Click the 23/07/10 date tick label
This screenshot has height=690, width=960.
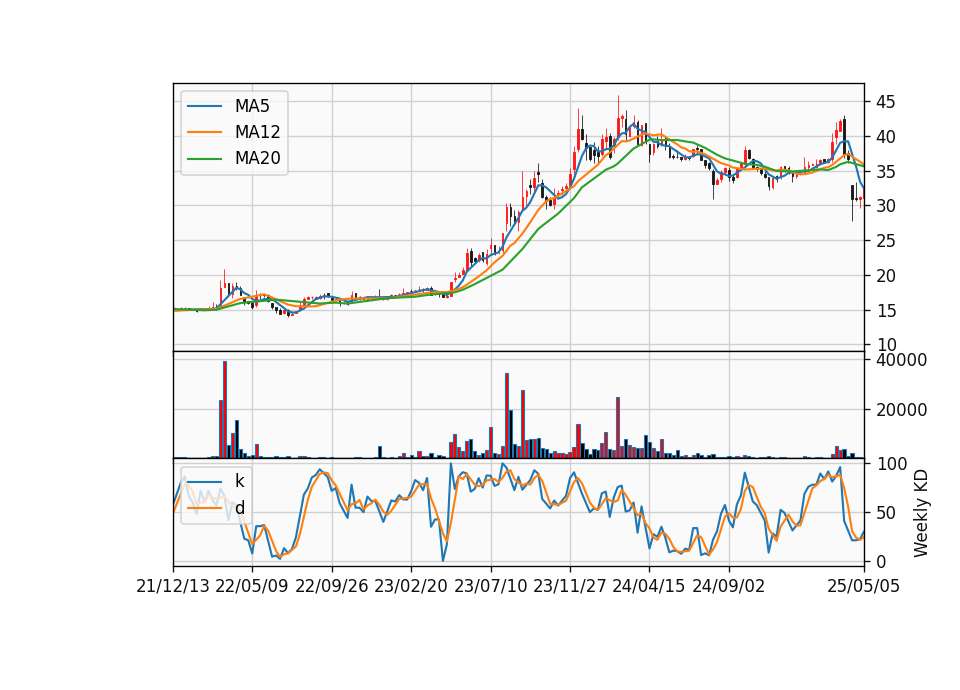490,587
